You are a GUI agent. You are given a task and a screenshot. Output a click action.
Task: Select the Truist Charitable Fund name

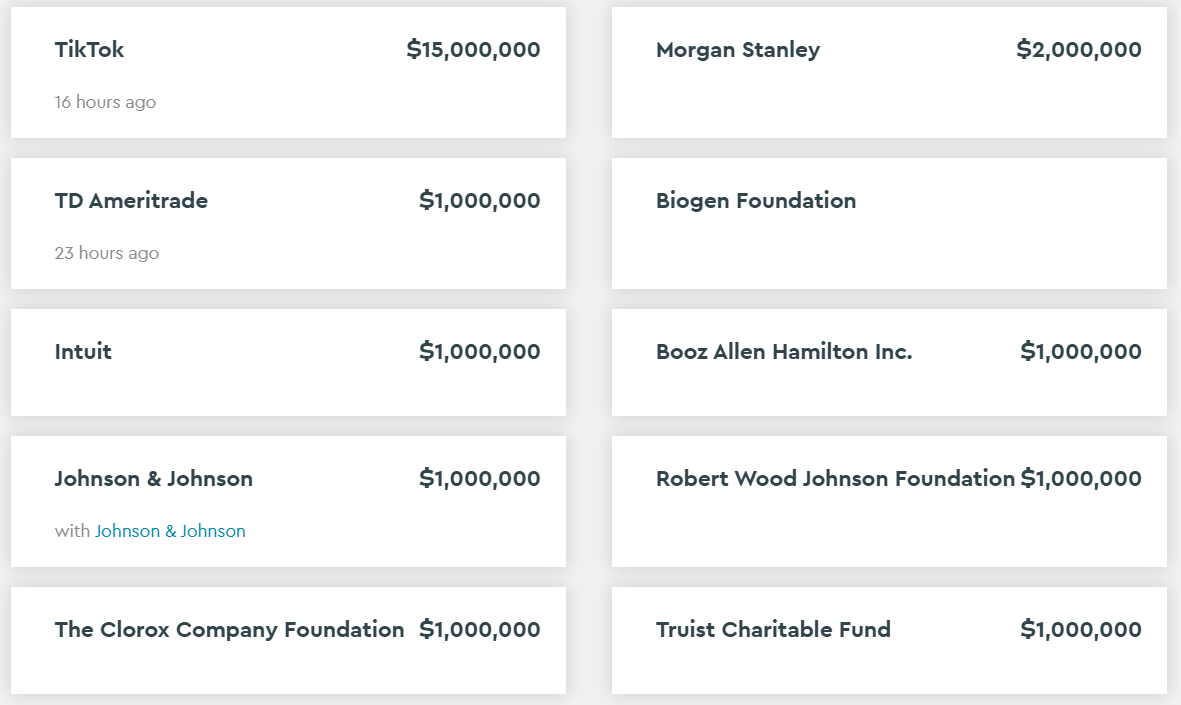773,630
